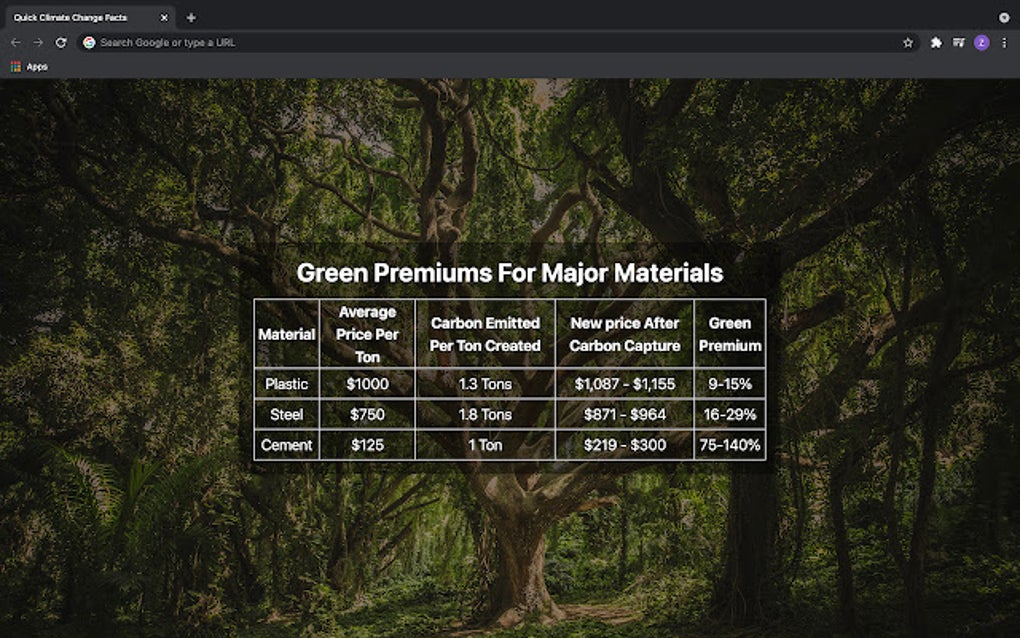Click the Green Premiums For Major Materials heading
Screen dimensions: 1020x638
(x=512, y=272)
